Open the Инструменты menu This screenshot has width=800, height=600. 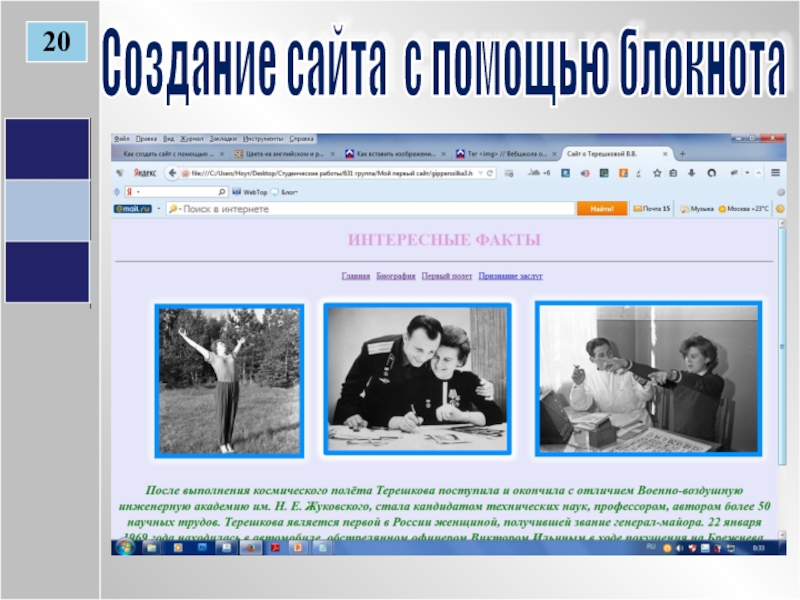coord(263,138)
